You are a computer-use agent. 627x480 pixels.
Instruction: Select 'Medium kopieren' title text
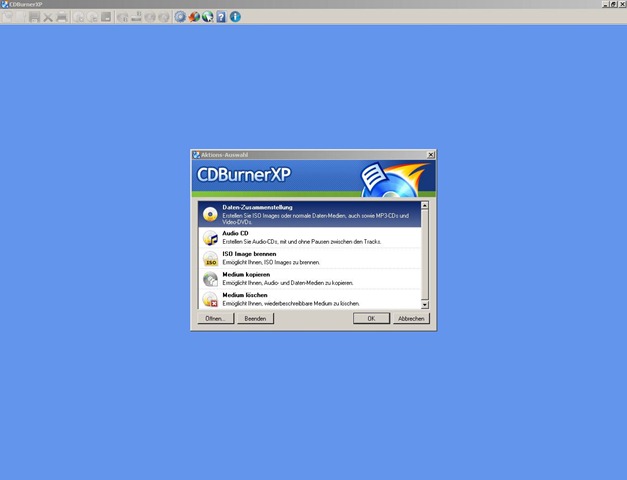click(246, 274)
